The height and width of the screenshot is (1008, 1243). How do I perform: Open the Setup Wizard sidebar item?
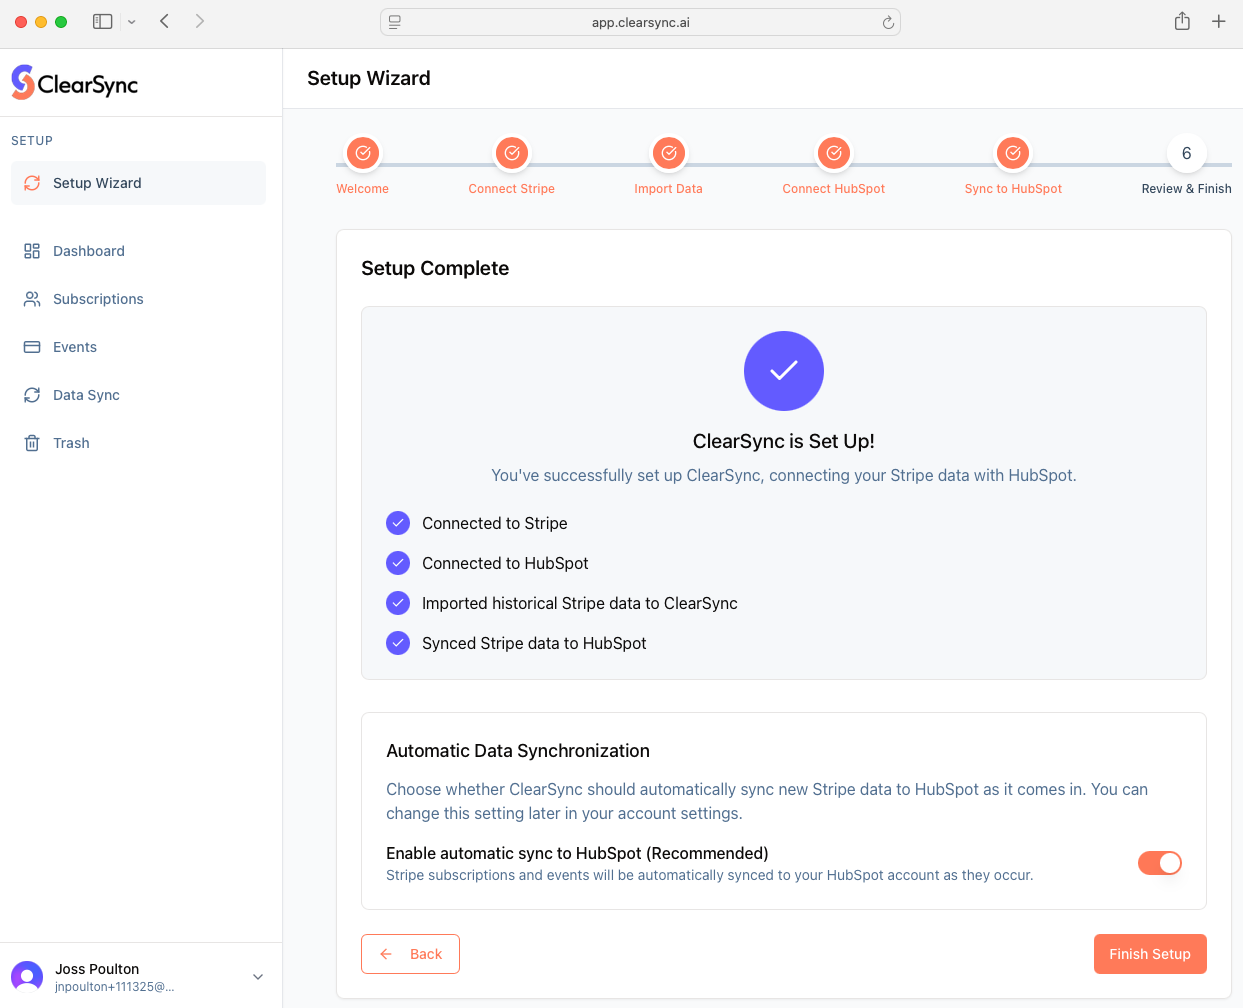click(x=97, y=183)
